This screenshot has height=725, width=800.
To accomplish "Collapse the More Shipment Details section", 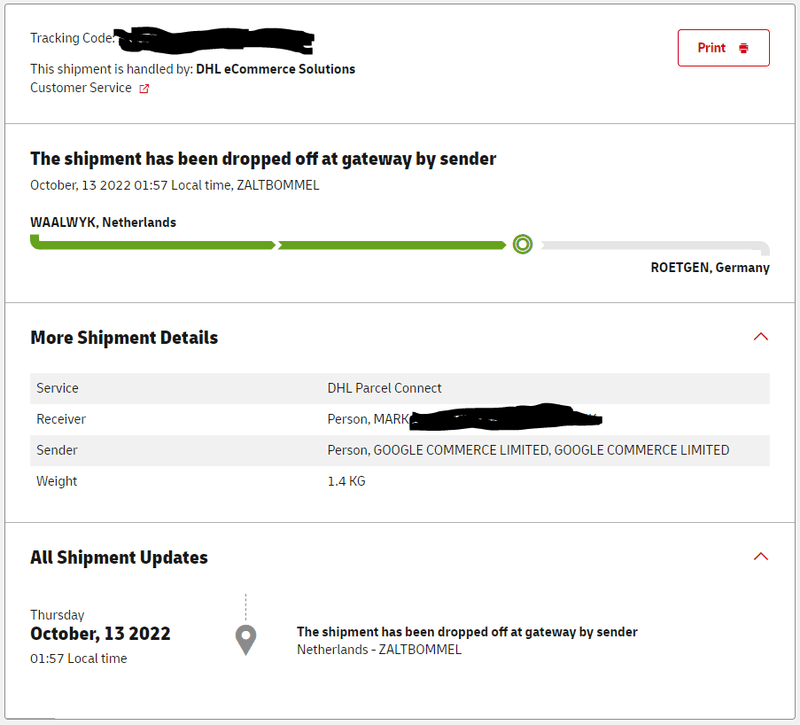I will pyautogui.click(x=760, y=337).
